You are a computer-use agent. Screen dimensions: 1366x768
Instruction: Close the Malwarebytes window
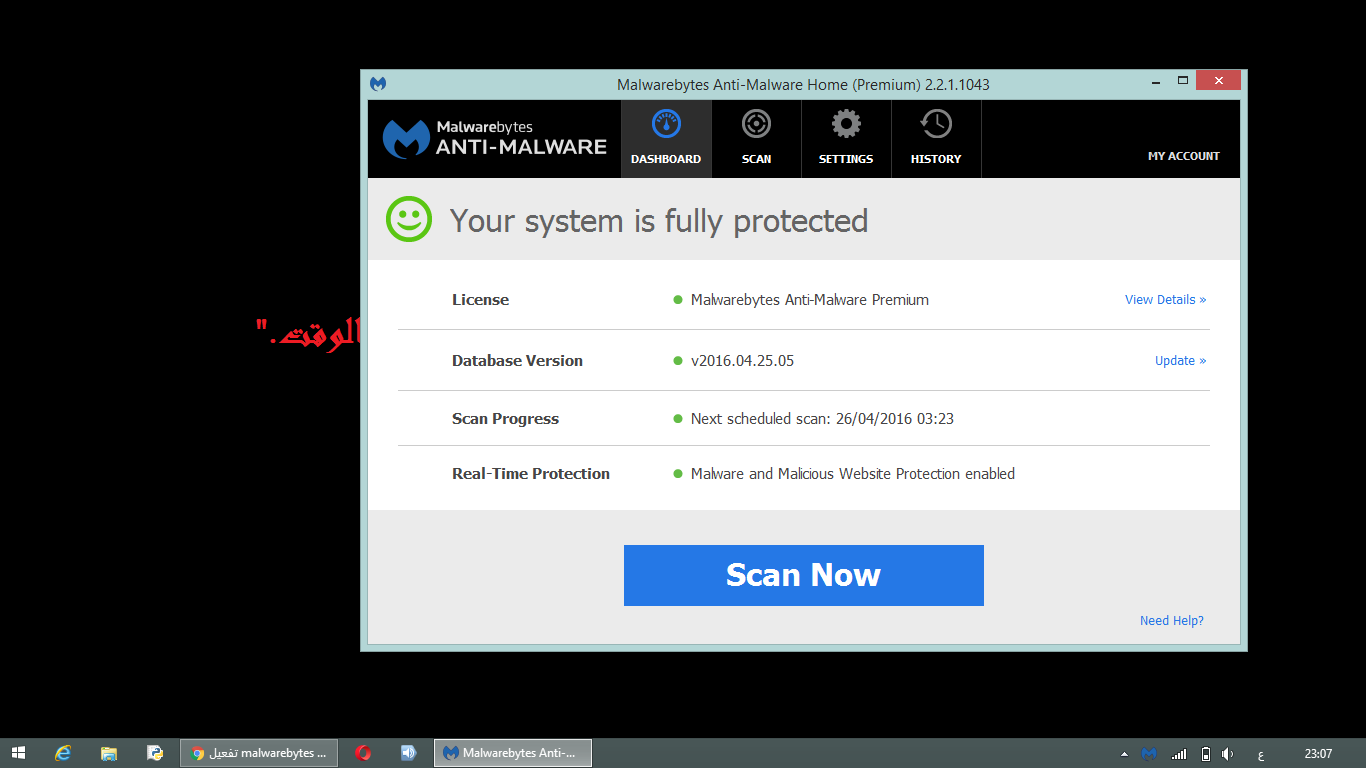click(1218, 80)
